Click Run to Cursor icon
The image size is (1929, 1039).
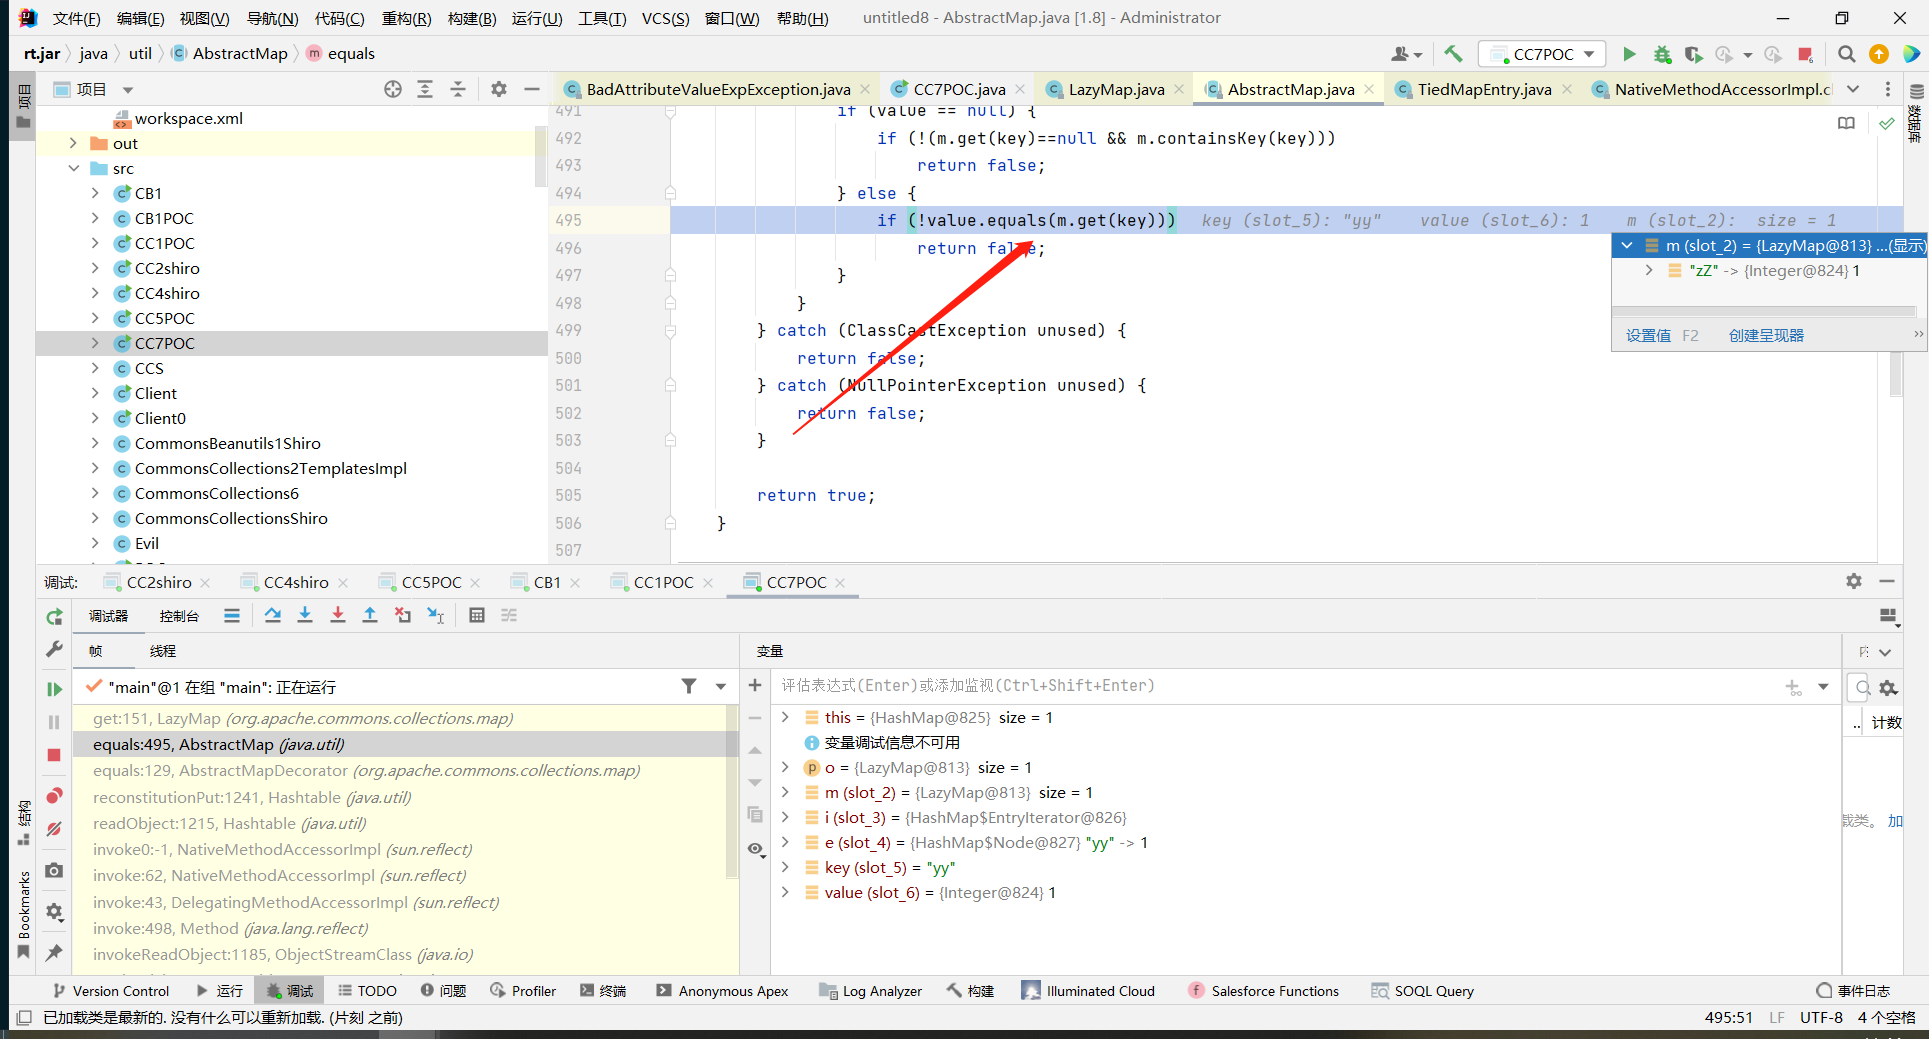click(x=435, y=615)
